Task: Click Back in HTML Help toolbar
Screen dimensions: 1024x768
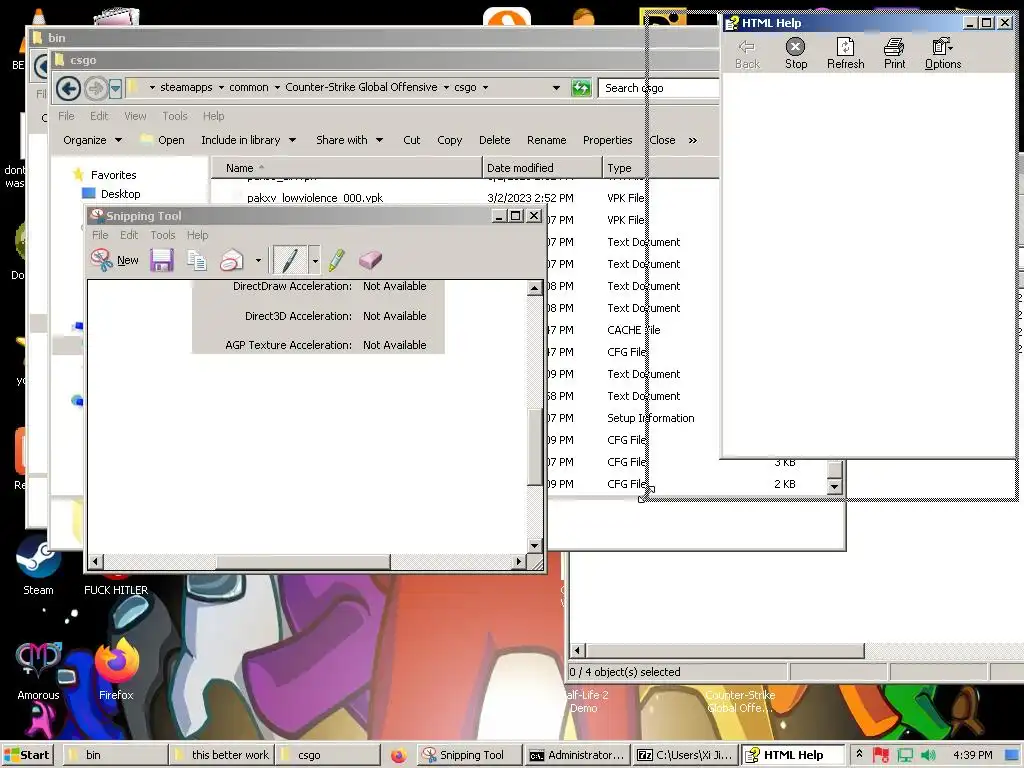Action: point(747,53)
